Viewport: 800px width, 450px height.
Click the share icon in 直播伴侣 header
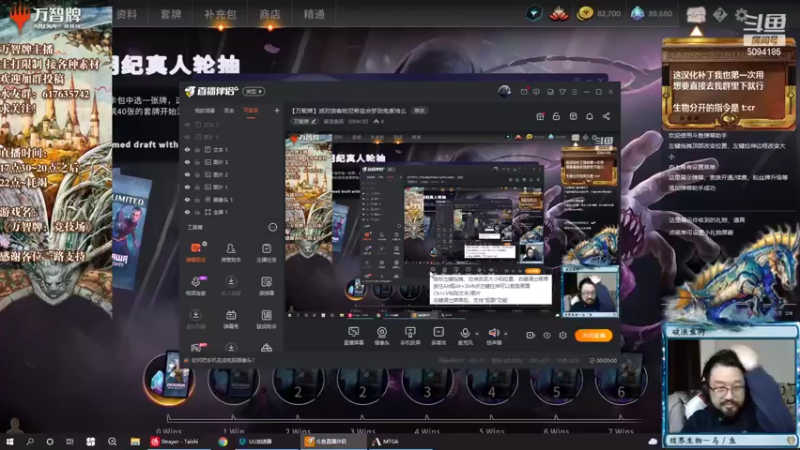click(606, 116)
